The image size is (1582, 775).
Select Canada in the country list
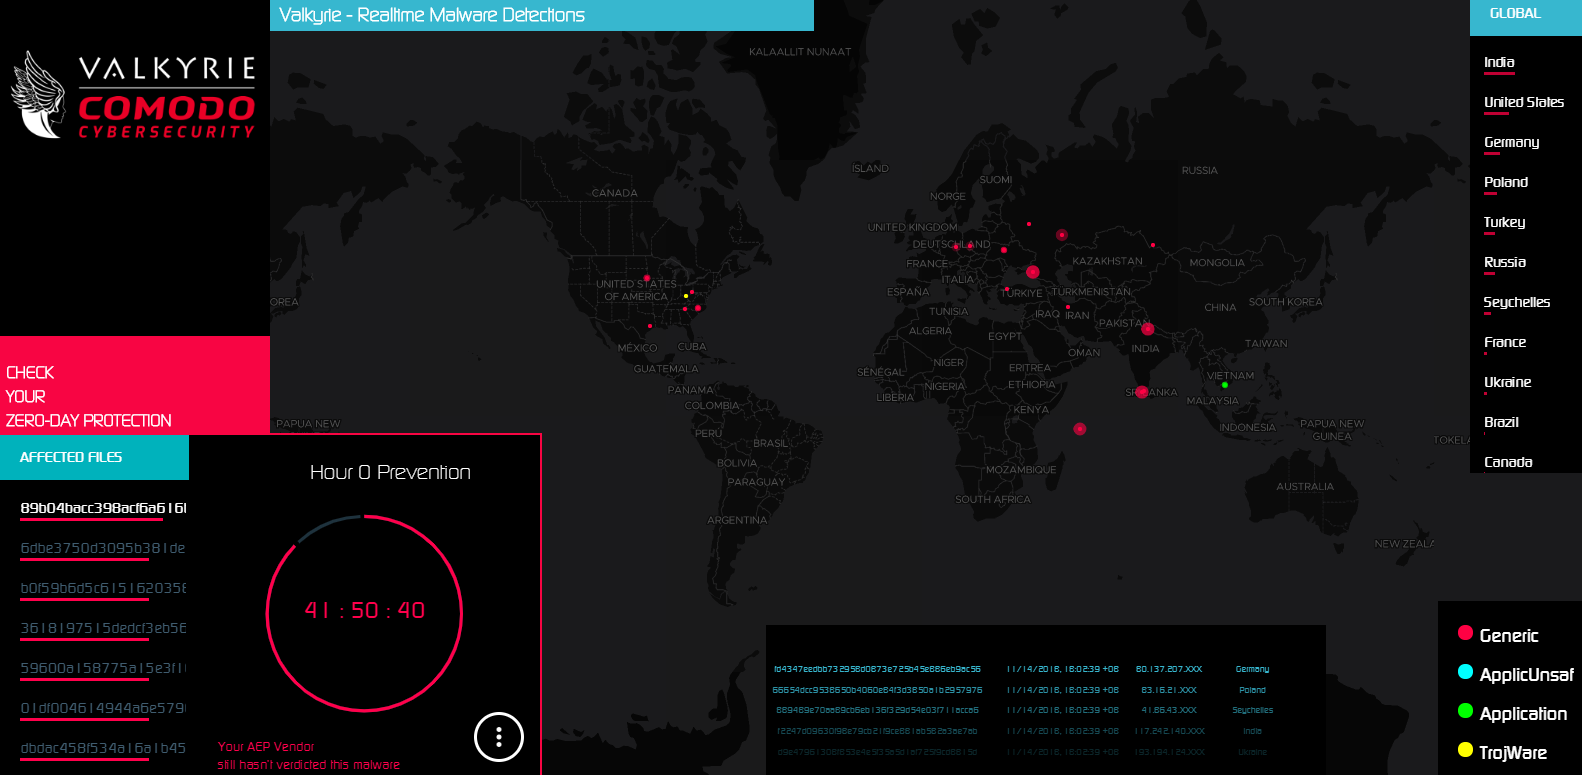click(x=1509, y=462)
